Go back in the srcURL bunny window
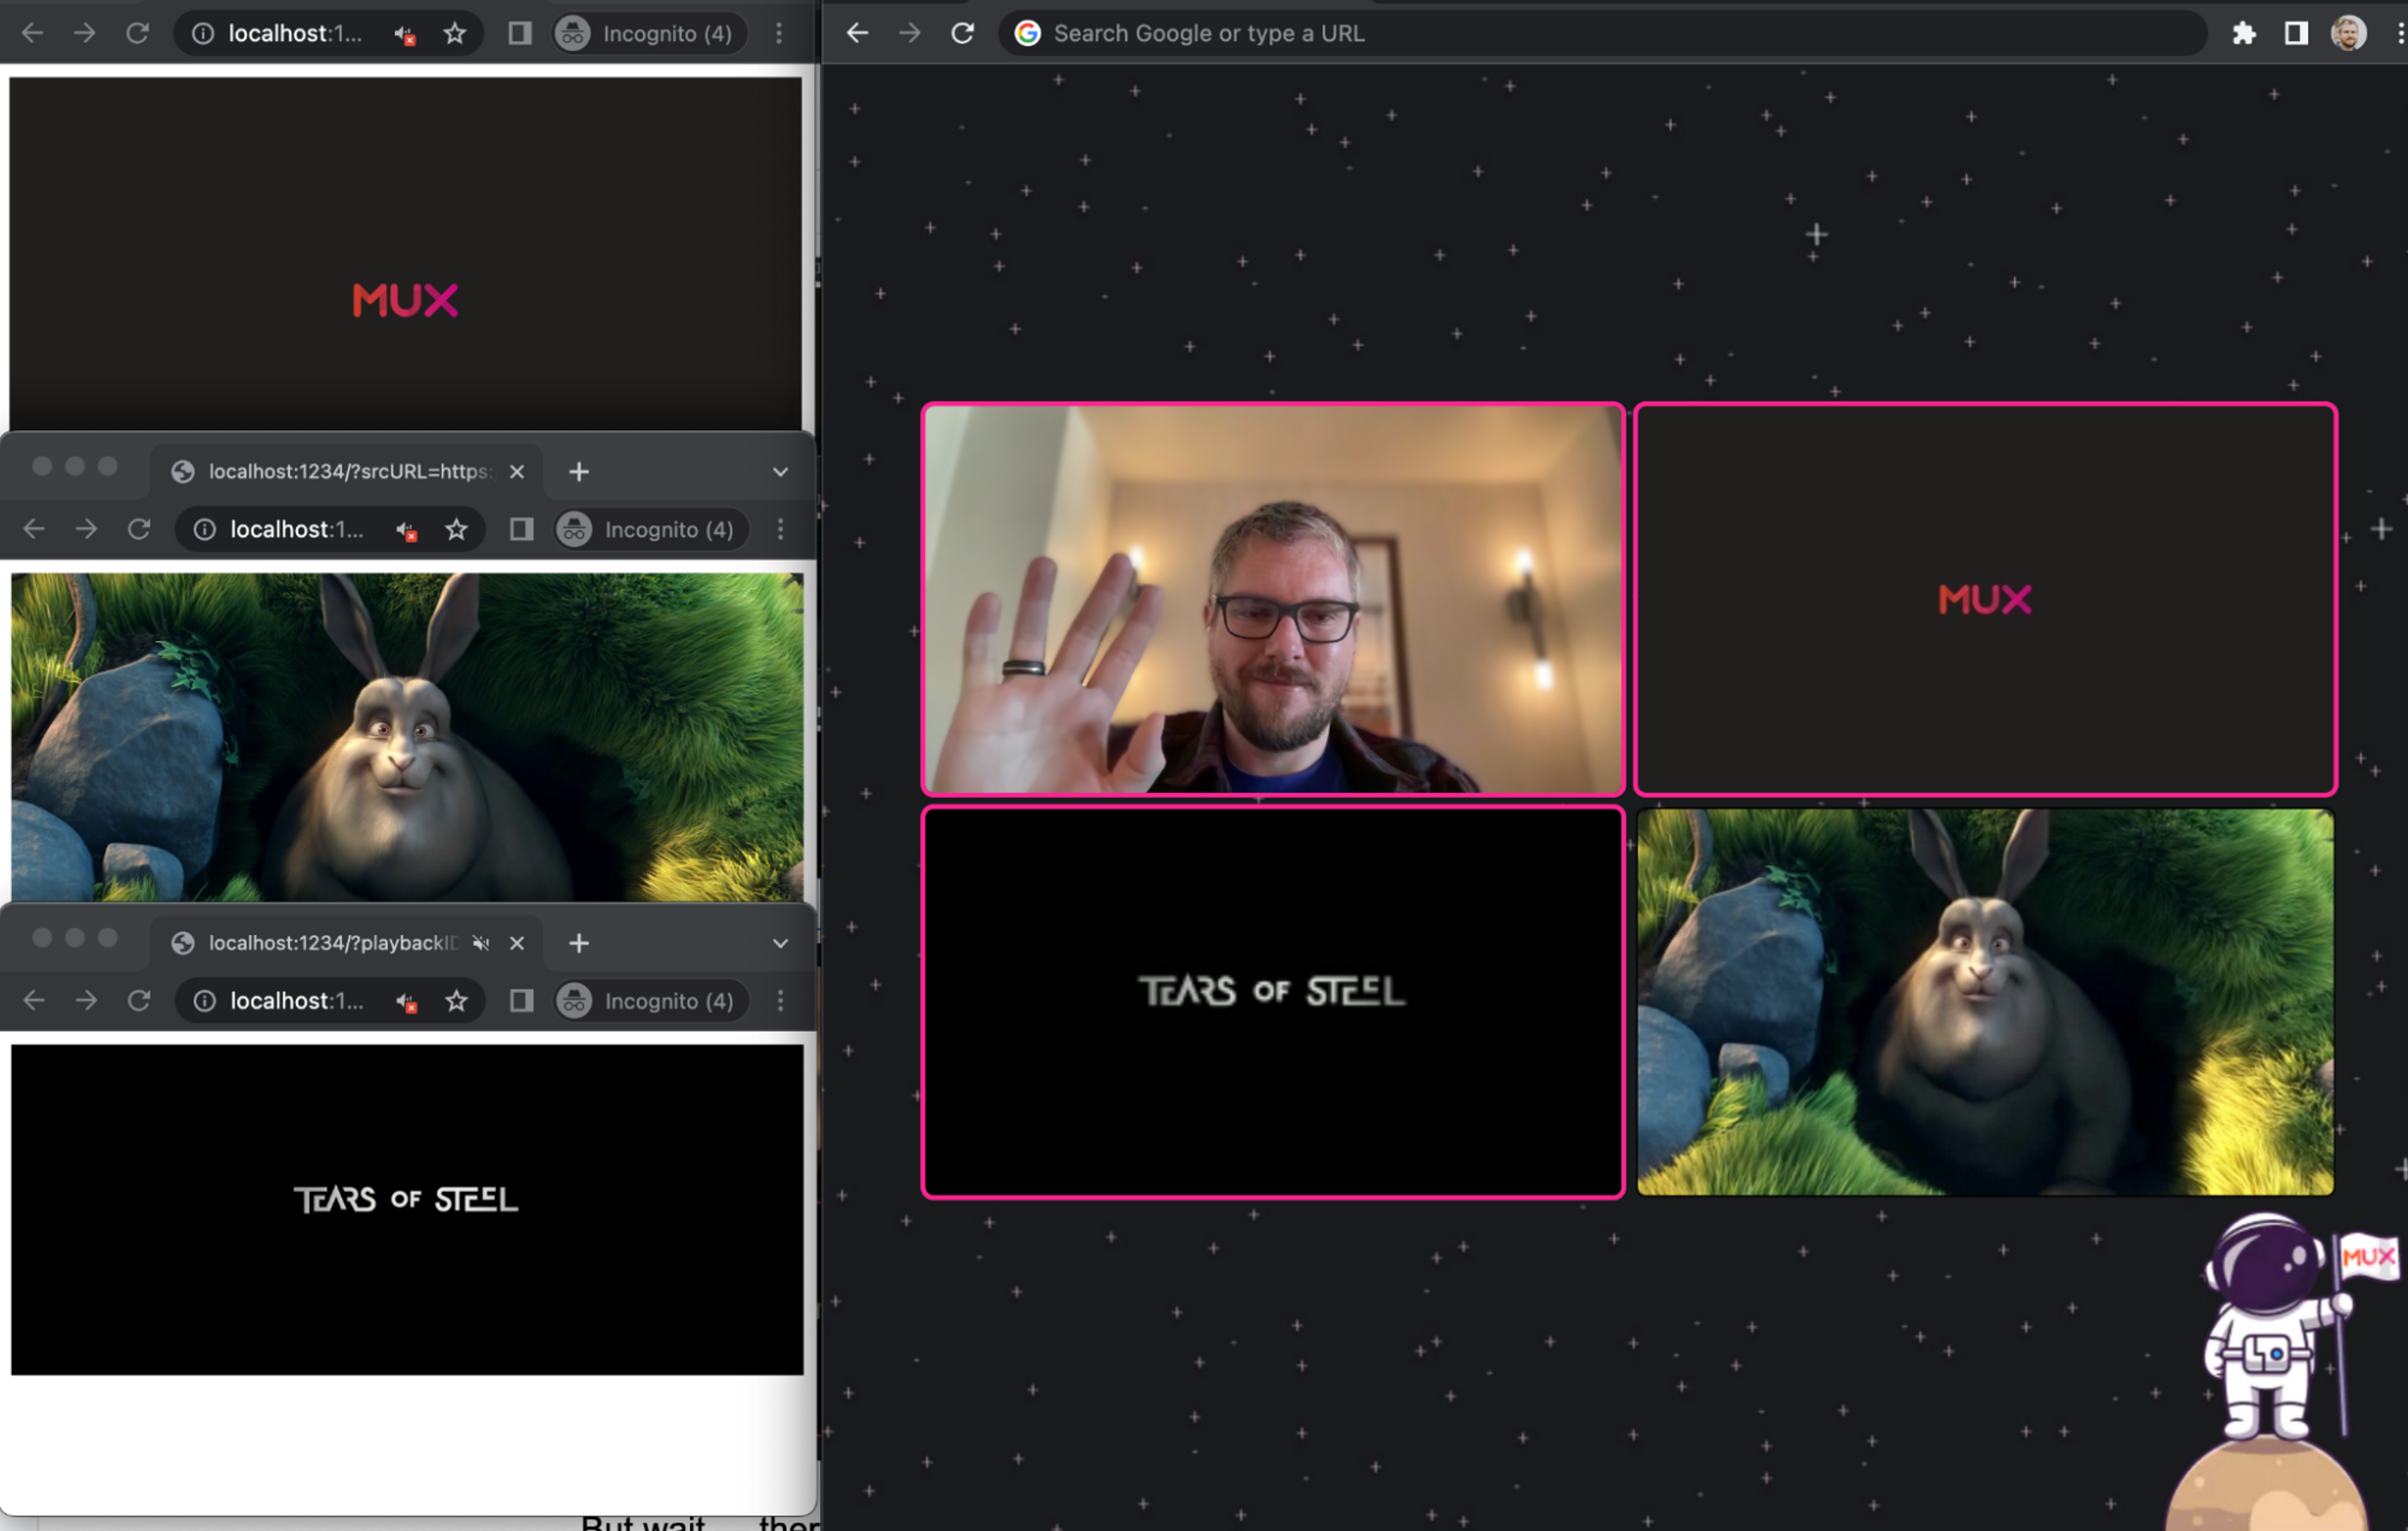The width and height of the screenshot is (2408, 1531). click(34, 529)
